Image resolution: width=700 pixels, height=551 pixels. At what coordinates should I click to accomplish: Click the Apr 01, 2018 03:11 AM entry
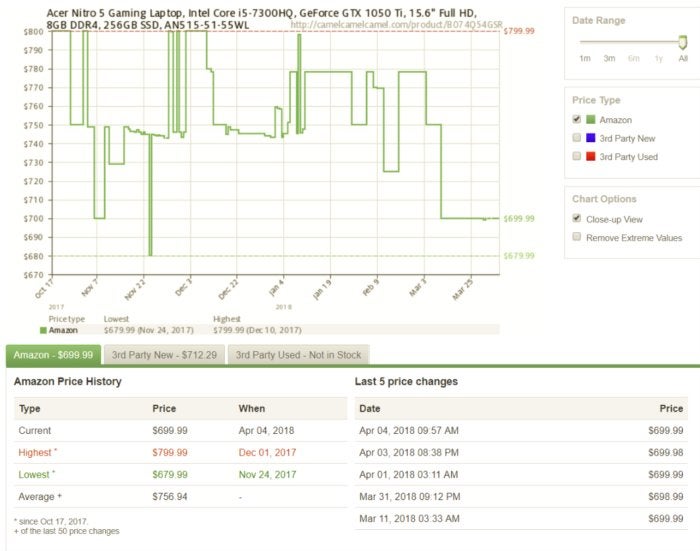[x=408, y=475]
